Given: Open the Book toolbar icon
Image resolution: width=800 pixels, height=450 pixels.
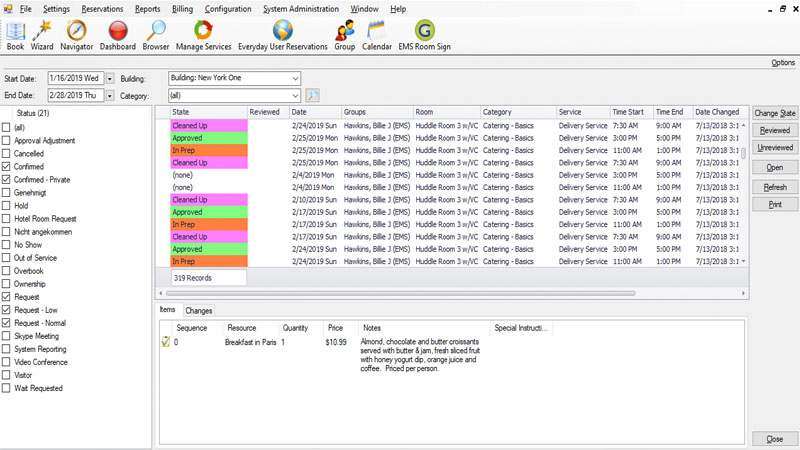Looking at the screenshot, I should tap(15, 35).
